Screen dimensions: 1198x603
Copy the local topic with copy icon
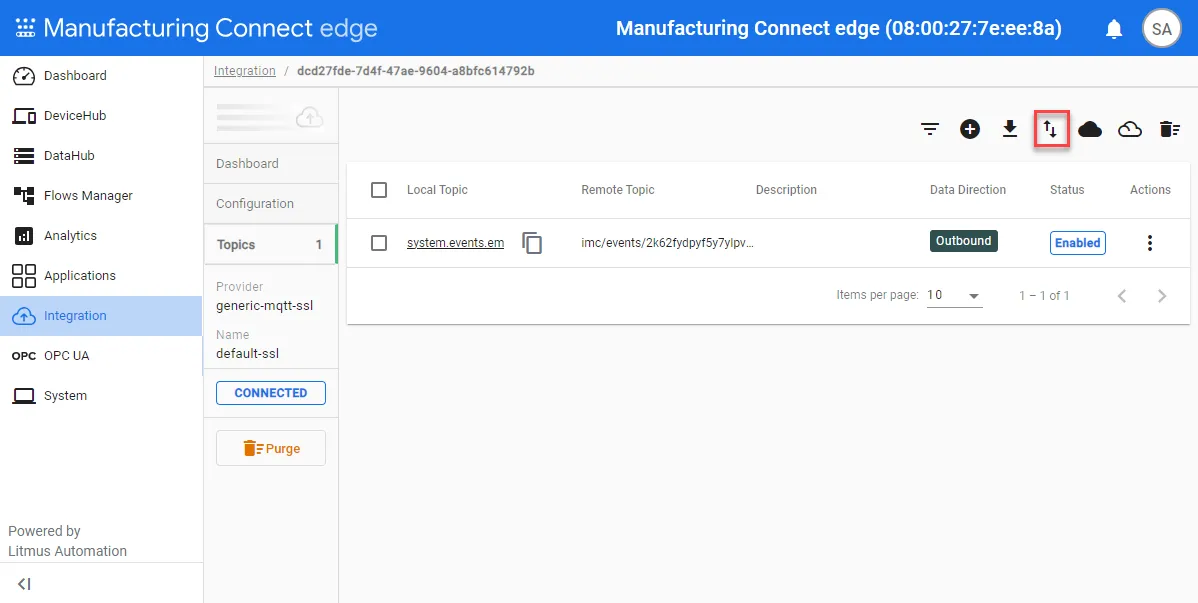click(532, 243)
